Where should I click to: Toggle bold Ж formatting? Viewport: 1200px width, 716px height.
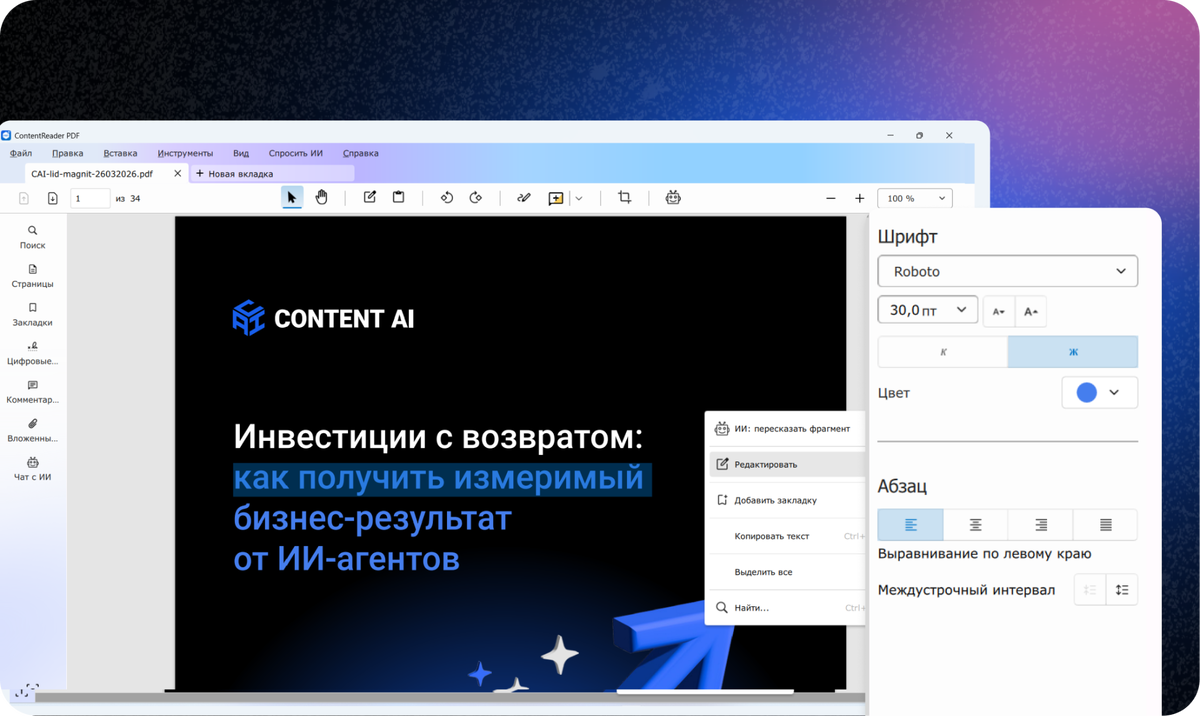[x=1073, y=352]
